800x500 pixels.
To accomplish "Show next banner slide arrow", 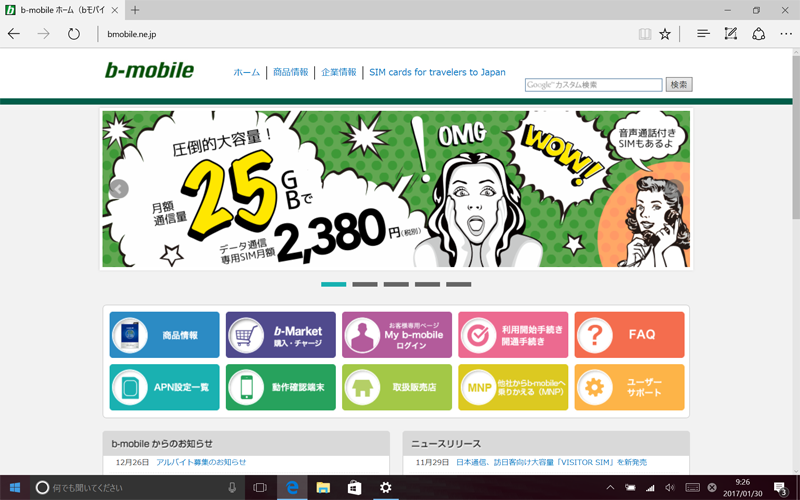I will 674,189.
